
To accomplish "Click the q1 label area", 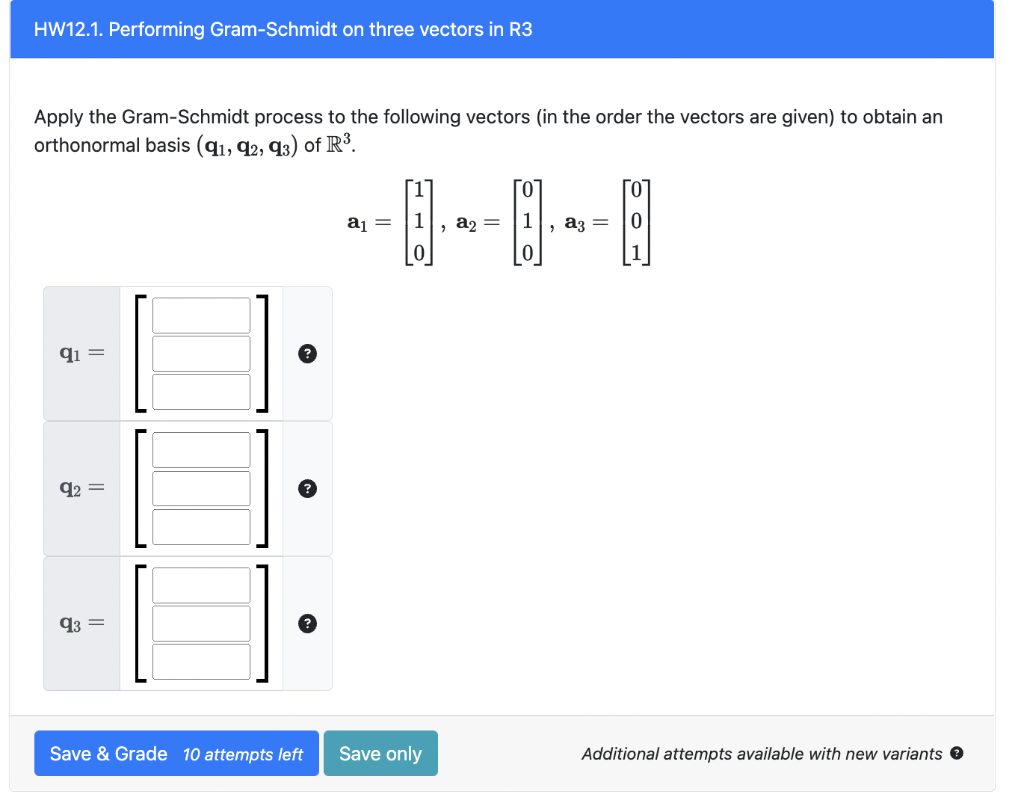I will tap(80, 353).
